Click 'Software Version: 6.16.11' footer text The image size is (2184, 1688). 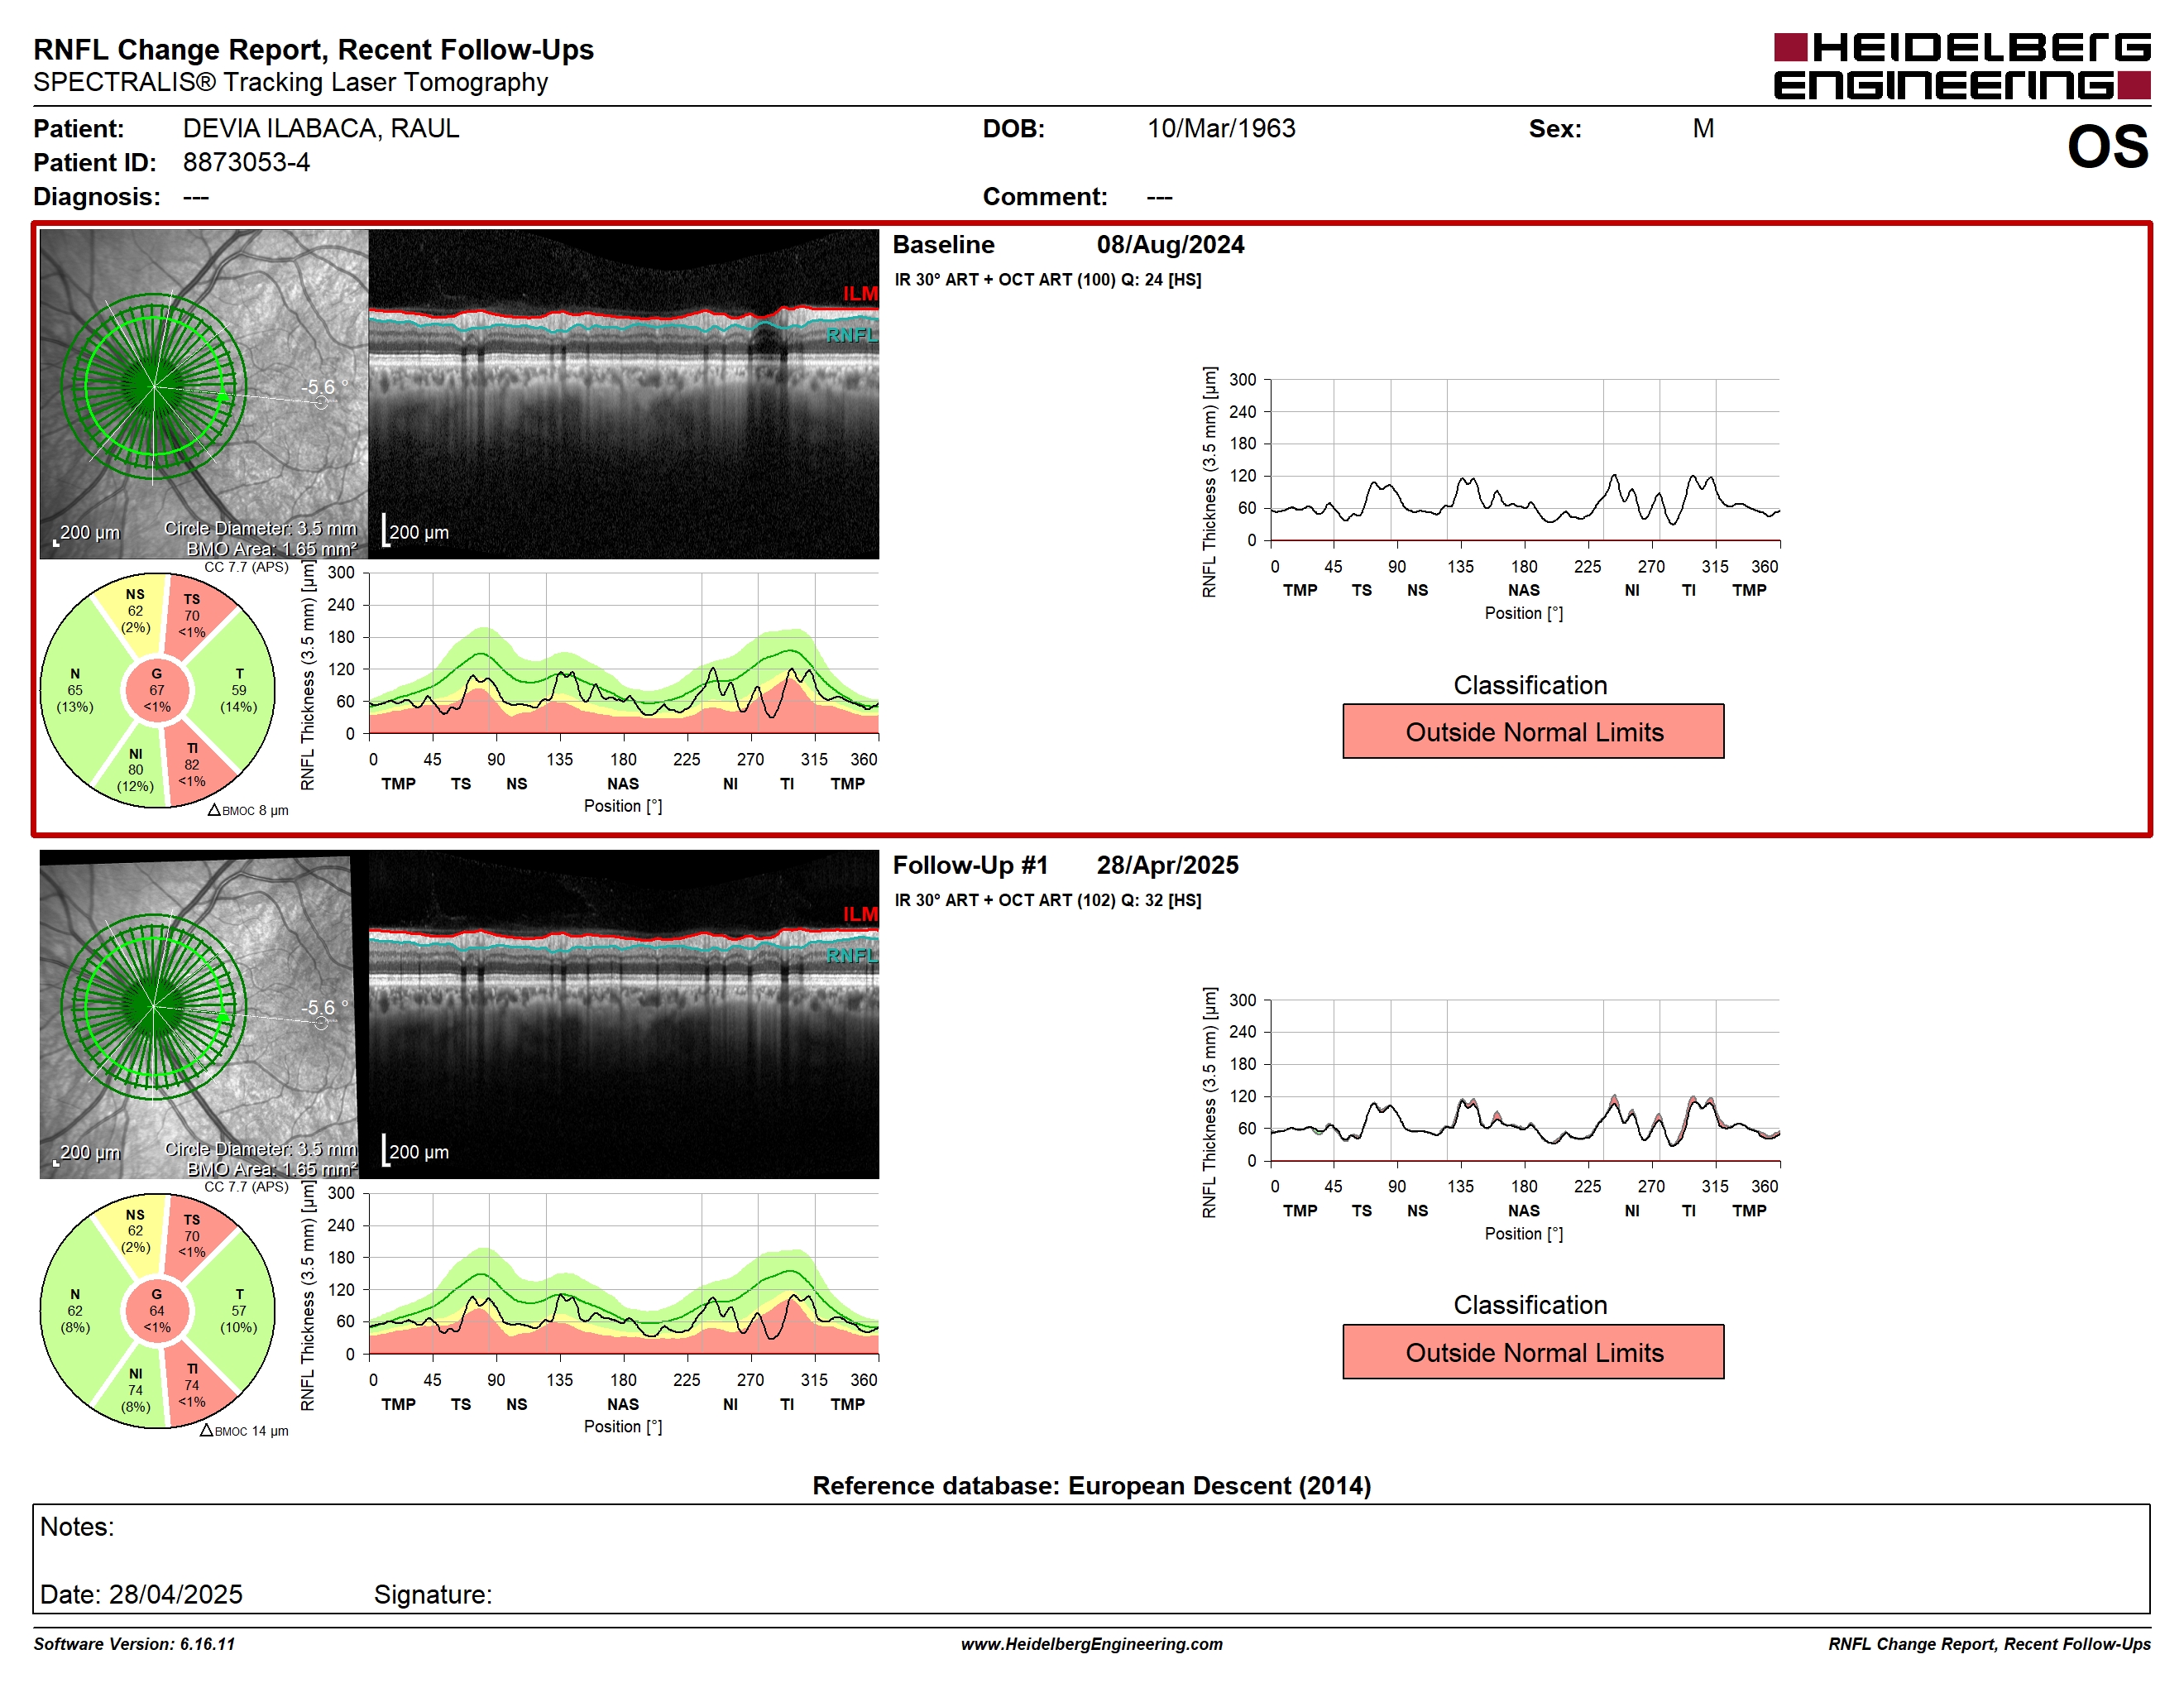pyautogui.click(x=134, y=1644)
